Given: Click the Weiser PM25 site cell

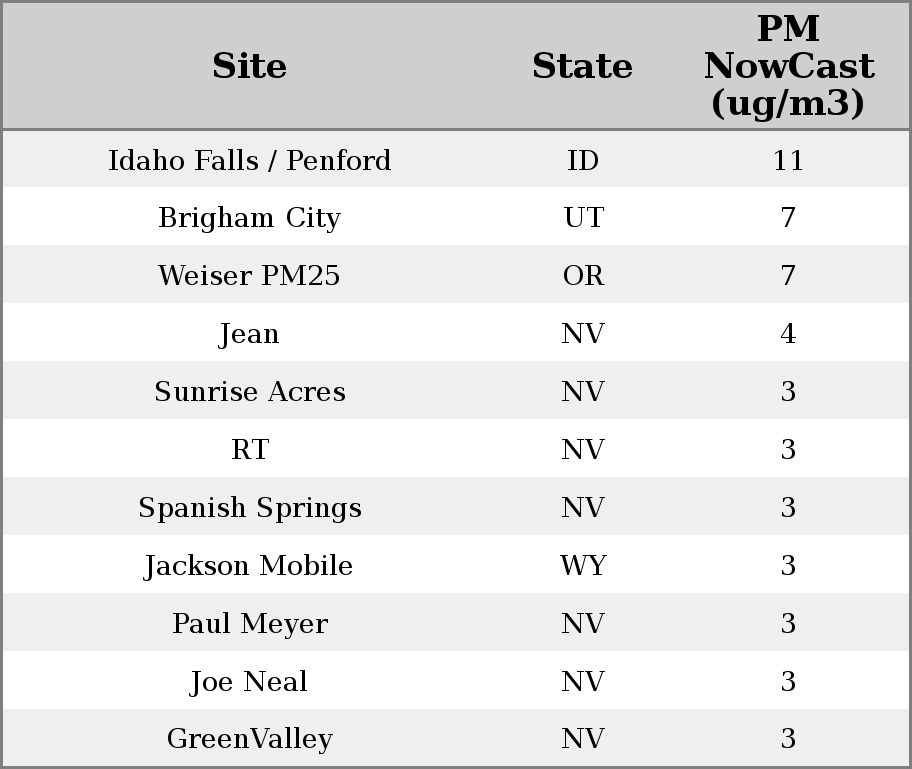Looking at the screenshot, I should point(249,276).
